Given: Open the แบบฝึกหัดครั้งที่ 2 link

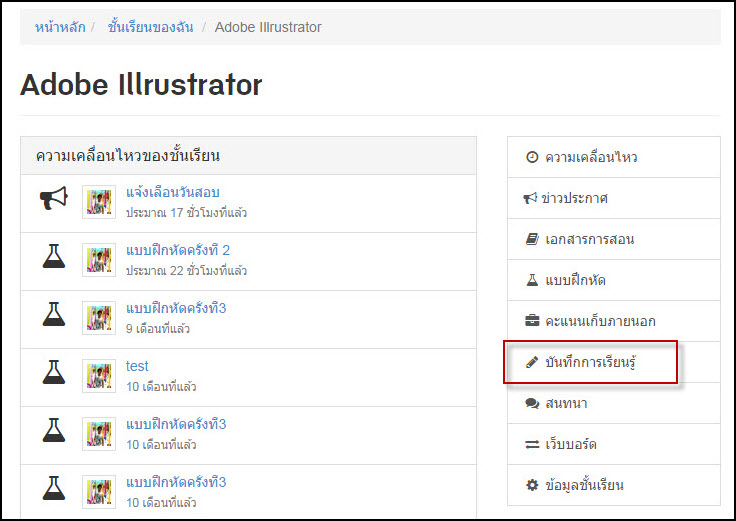Looking at the screenshot, I should [178, 250].
